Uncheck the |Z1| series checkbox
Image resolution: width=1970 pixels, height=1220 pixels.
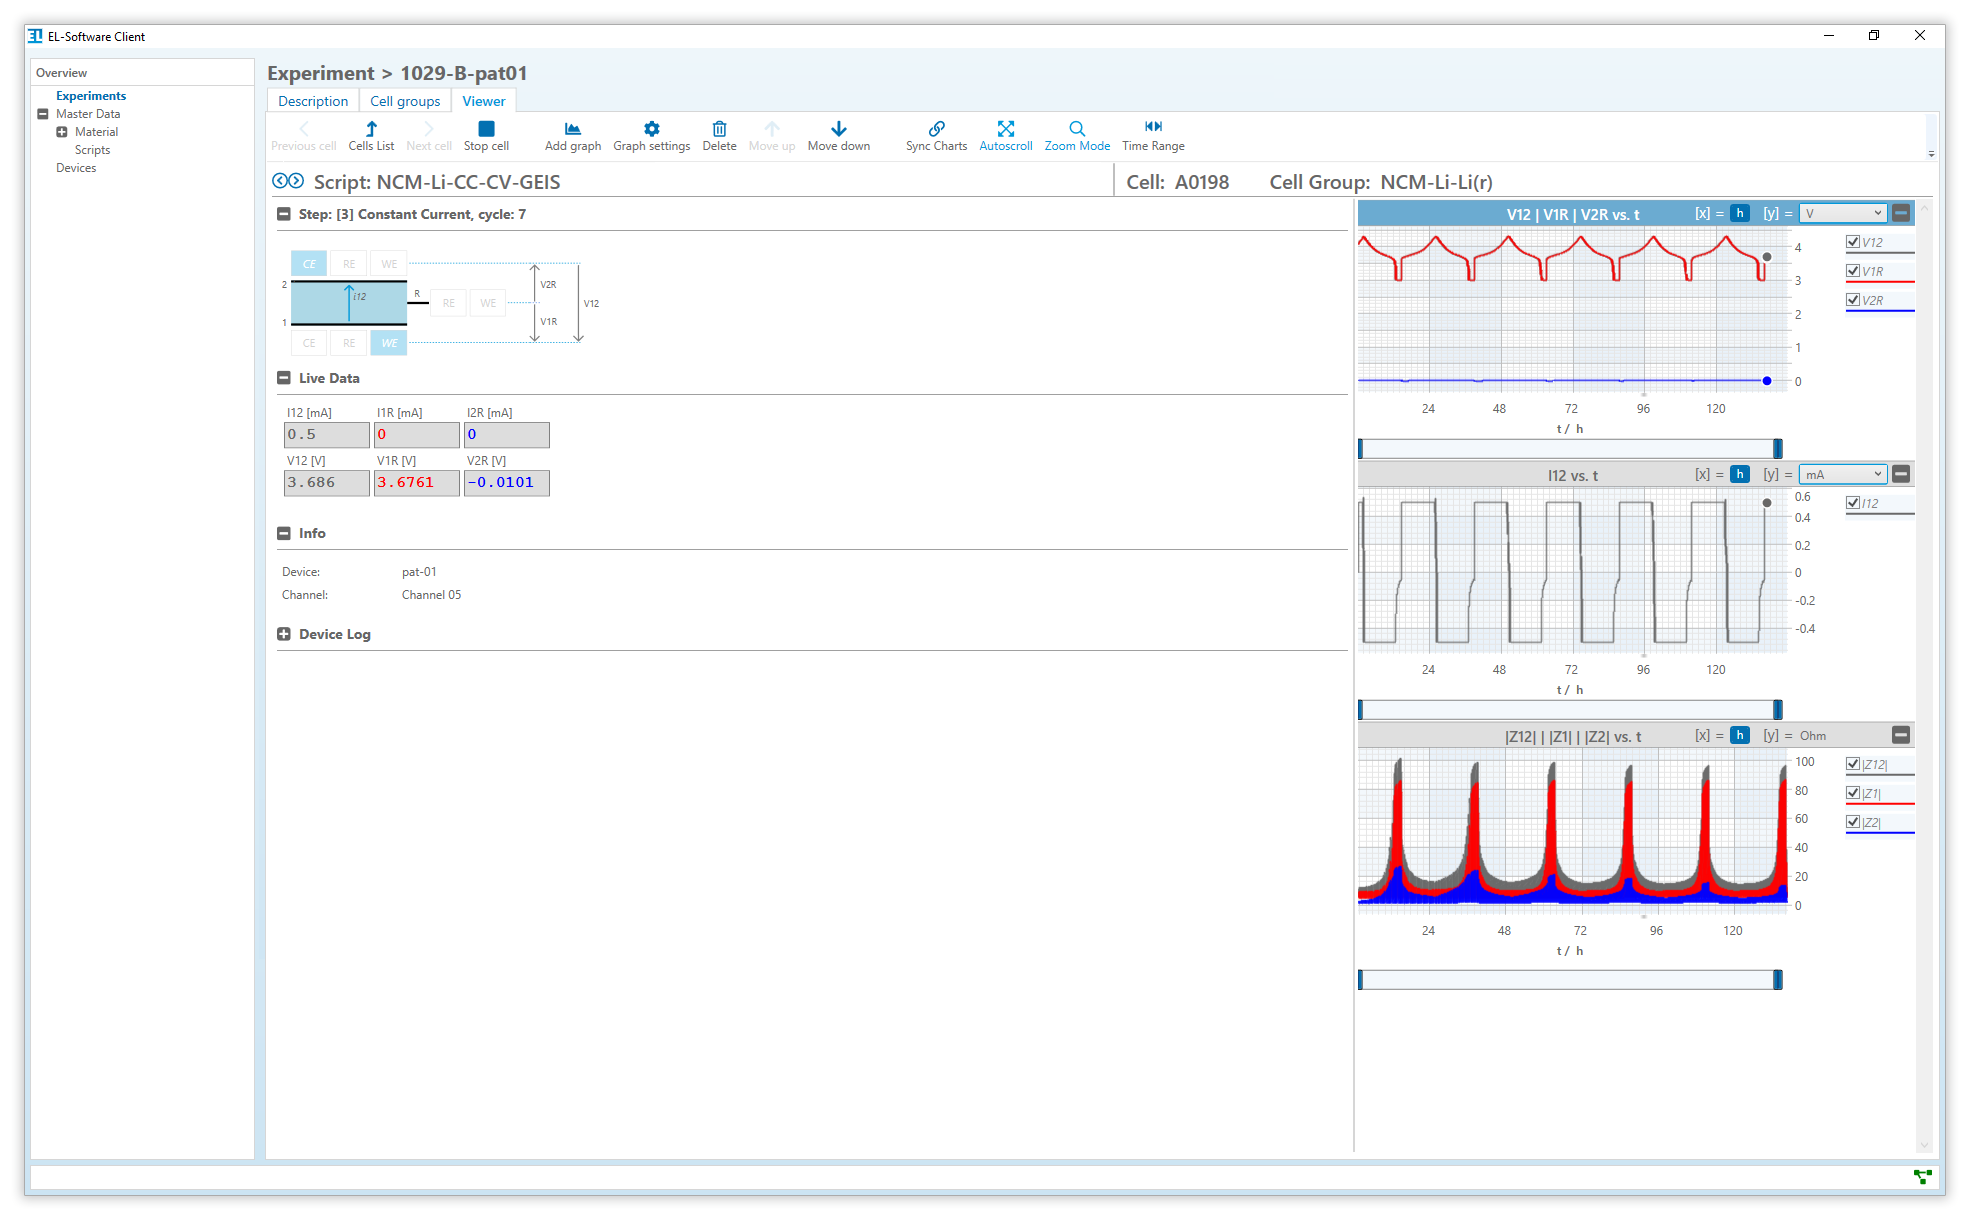click(1853, 793)
